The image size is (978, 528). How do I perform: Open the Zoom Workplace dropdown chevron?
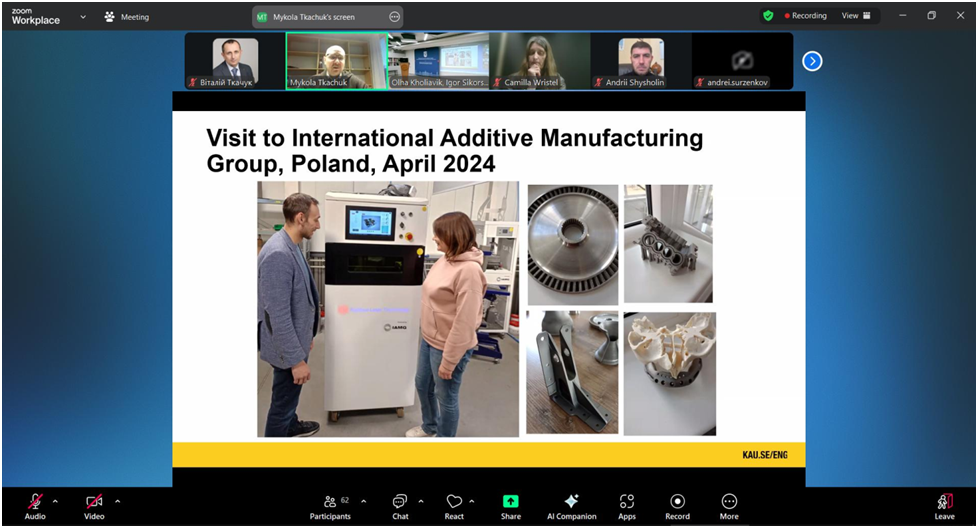click(x=82, y=17)
